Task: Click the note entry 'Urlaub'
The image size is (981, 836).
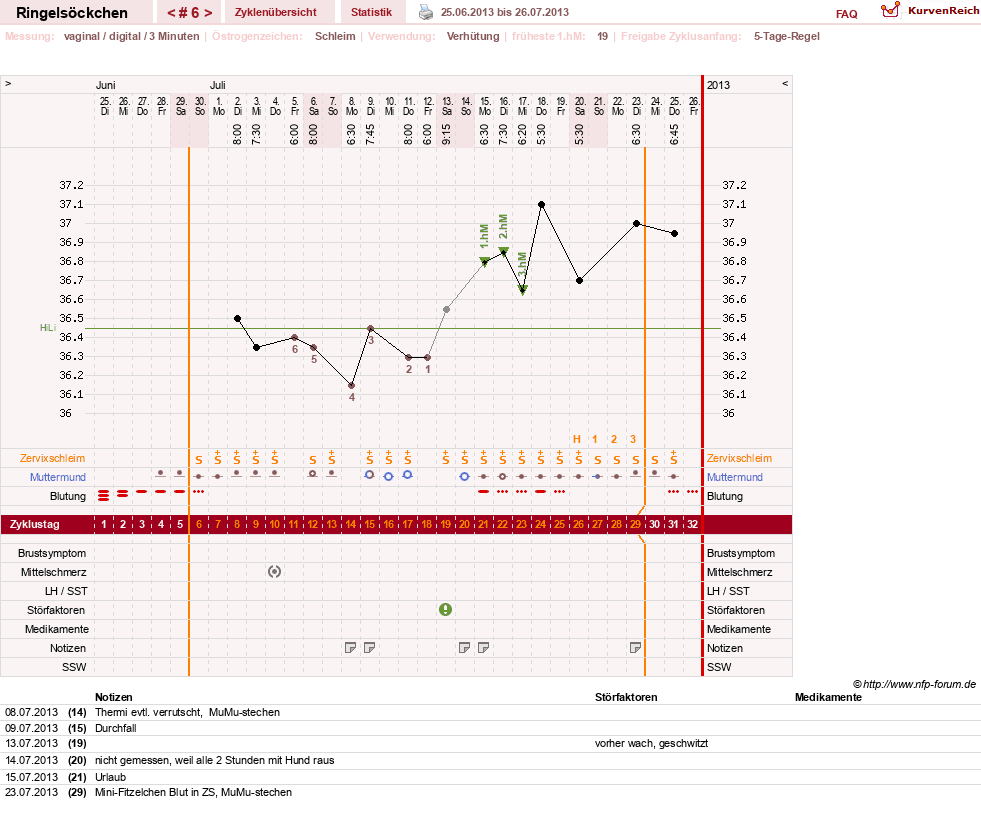Action: point(111,777)
